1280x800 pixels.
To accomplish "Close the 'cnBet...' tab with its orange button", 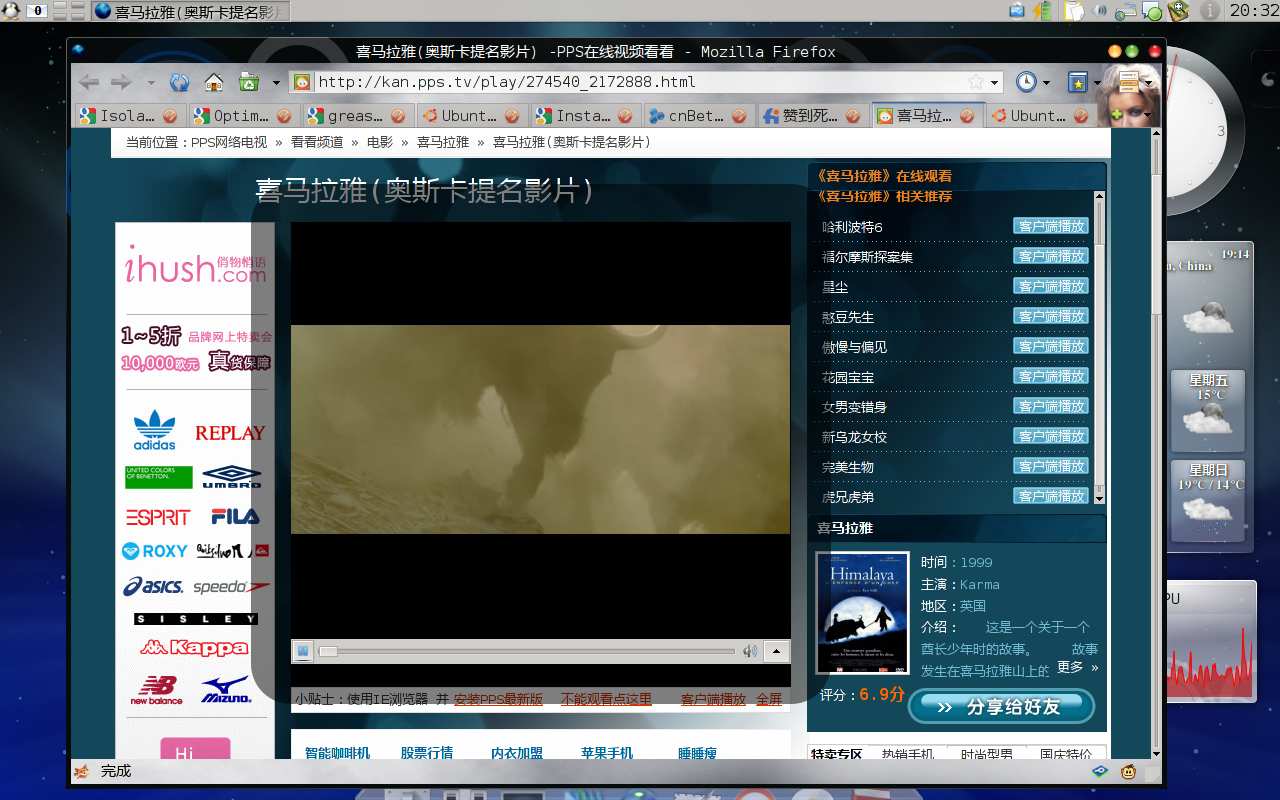I will pyautogui.click(x=739, y=116).
